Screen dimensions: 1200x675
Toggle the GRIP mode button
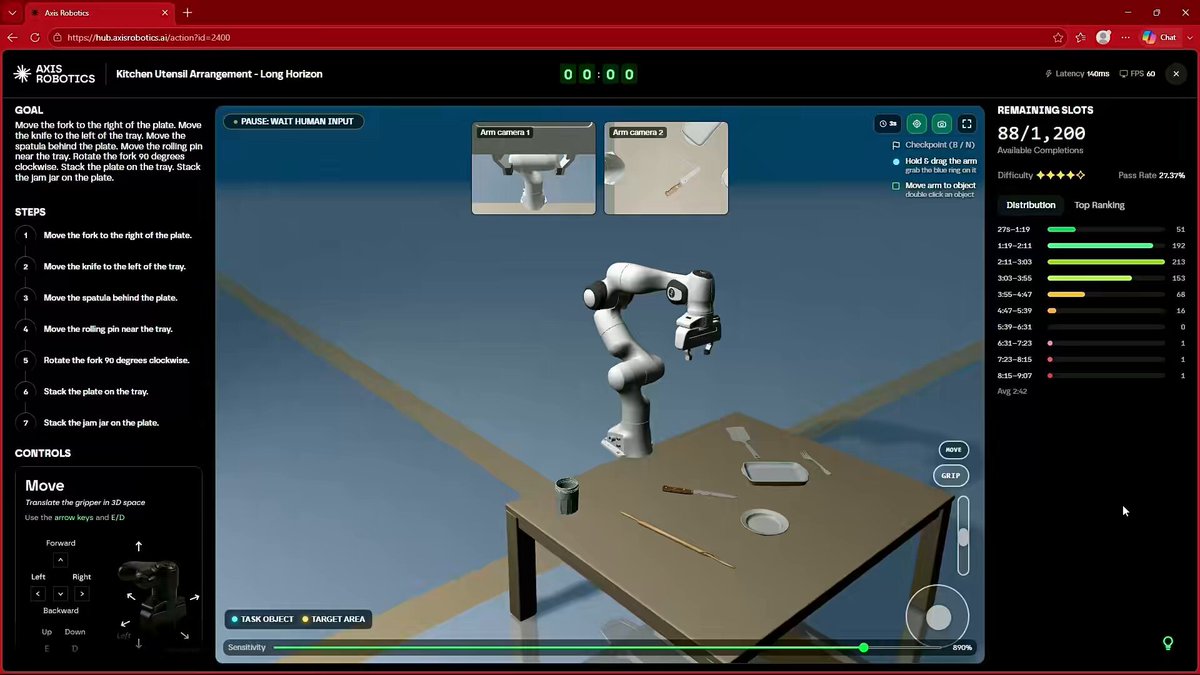[951, 476]
